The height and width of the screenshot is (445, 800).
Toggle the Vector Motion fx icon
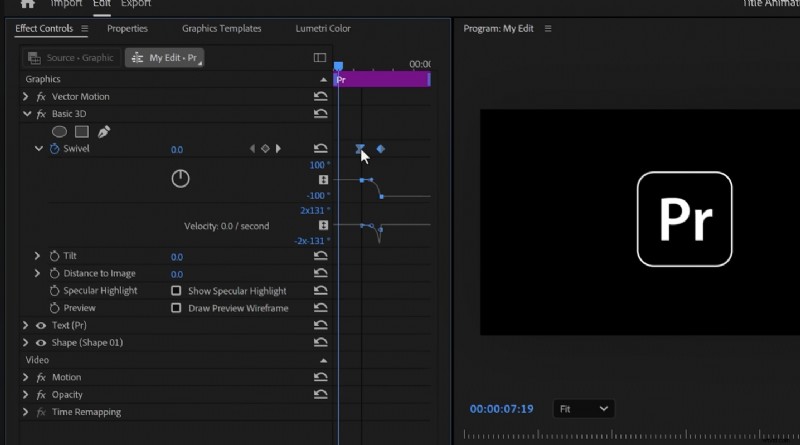41,96
